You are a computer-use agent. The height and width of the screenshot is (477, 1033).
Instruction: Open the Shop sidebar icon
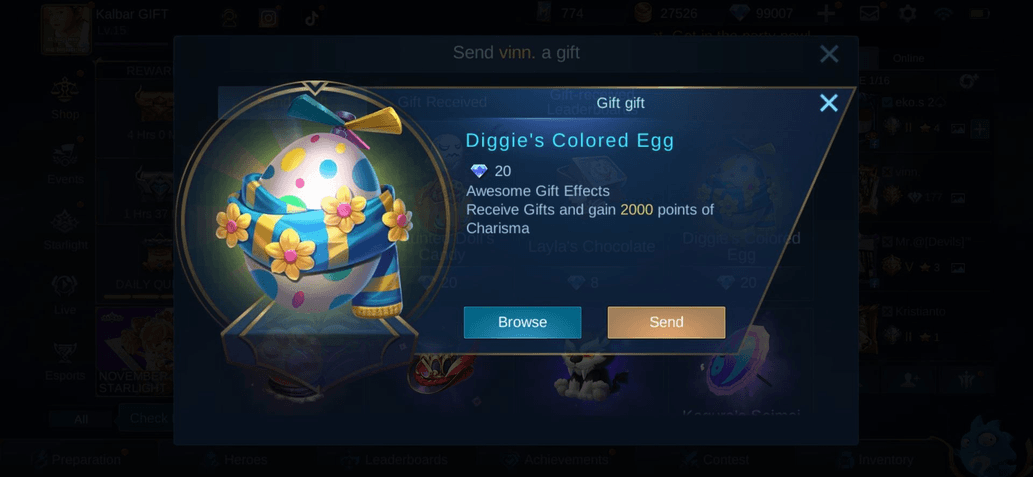65,98
